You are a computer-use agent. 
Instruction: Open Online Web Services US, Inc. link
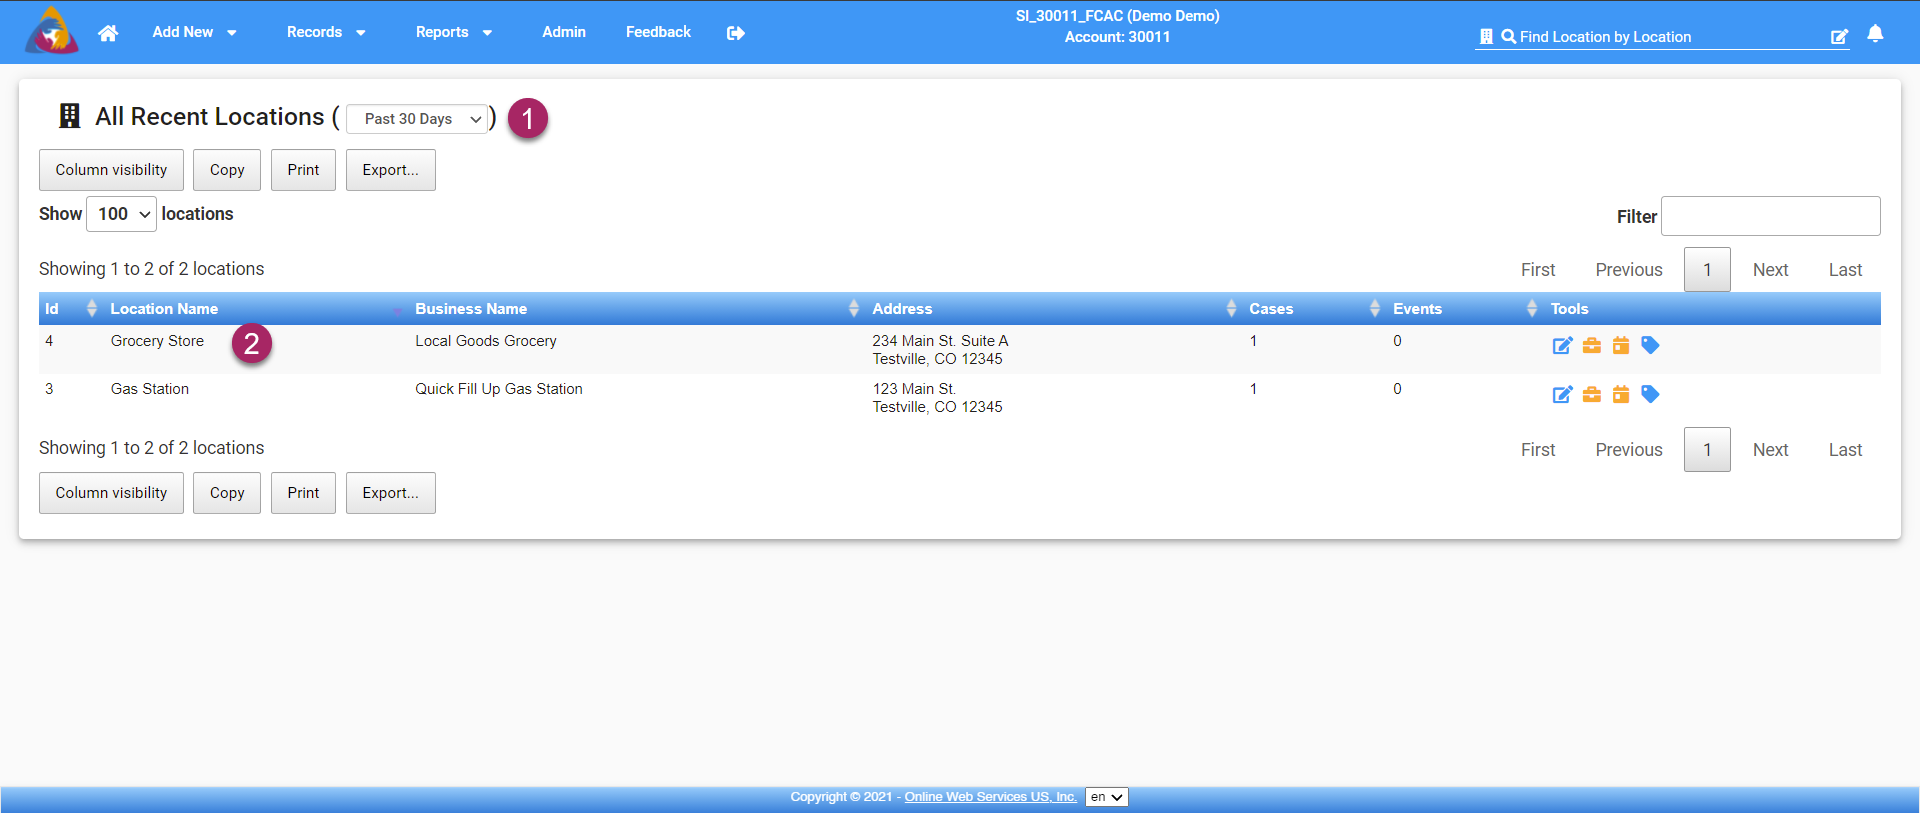991,797
